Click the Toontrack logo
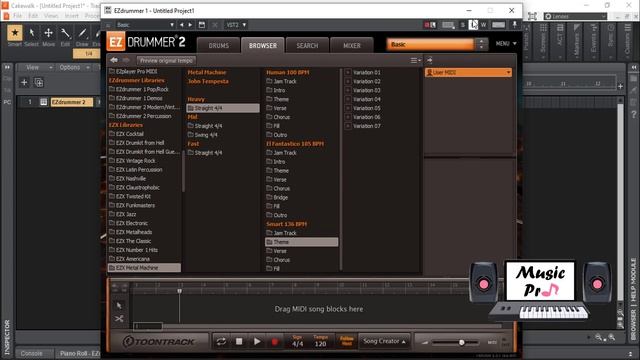 [159, 342]
